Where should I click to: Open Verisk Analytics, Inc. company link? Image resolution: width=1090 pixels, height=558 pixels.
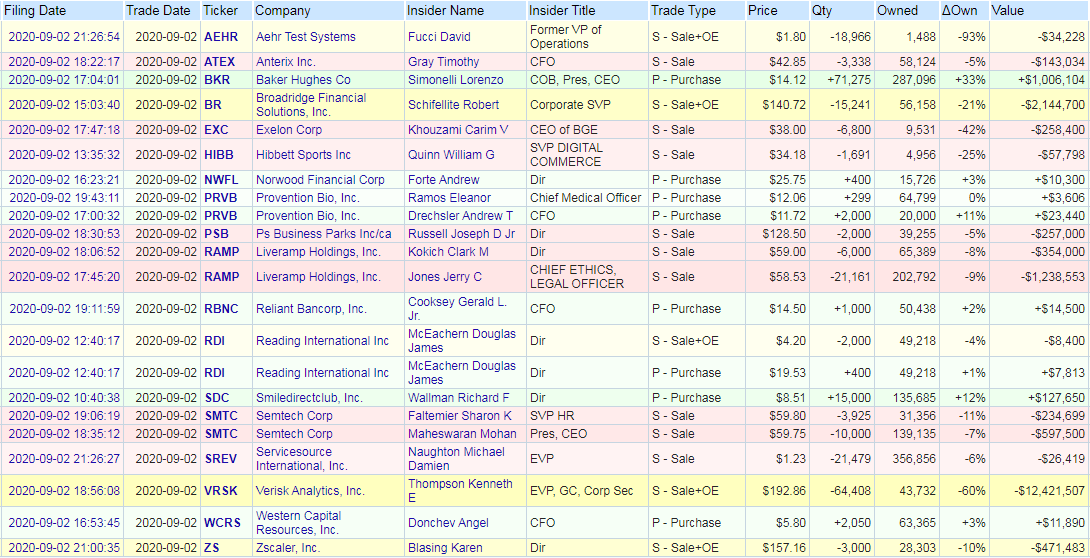click(310, 491)
